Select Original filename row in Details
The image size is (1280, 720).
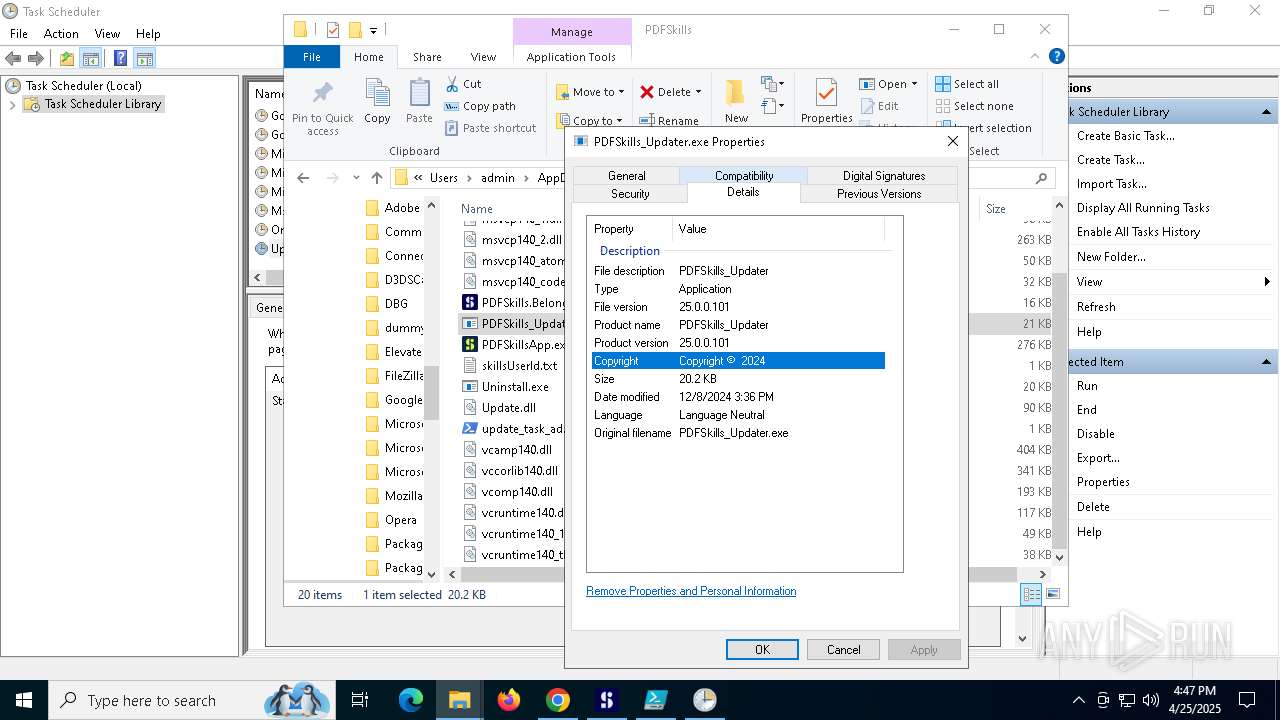click(738, 433)
